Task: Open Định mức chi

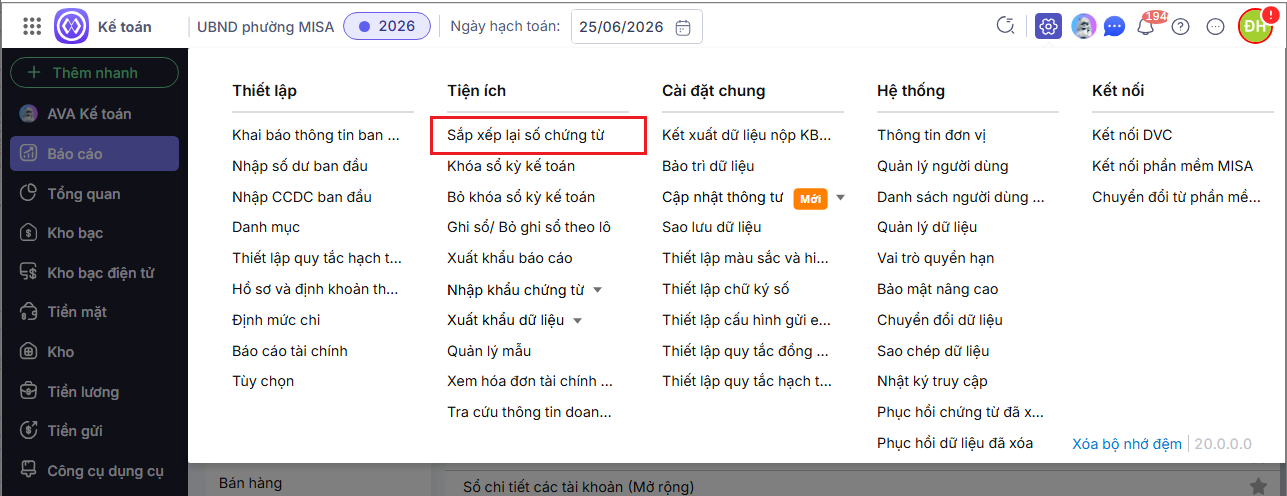Action: [276, 321]
